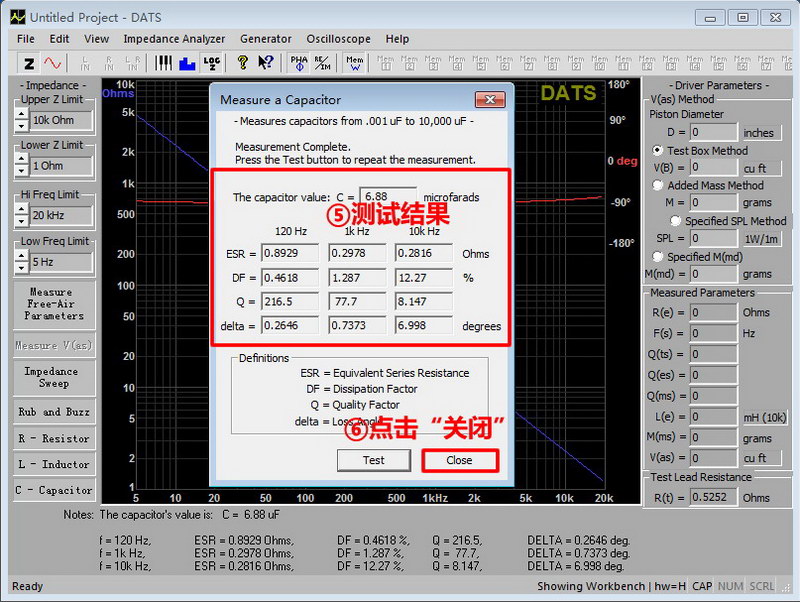800x602 pixels.
Task: Toggle the PHA phase display icon
Action: pyautogui.click(x=299, y=63)
